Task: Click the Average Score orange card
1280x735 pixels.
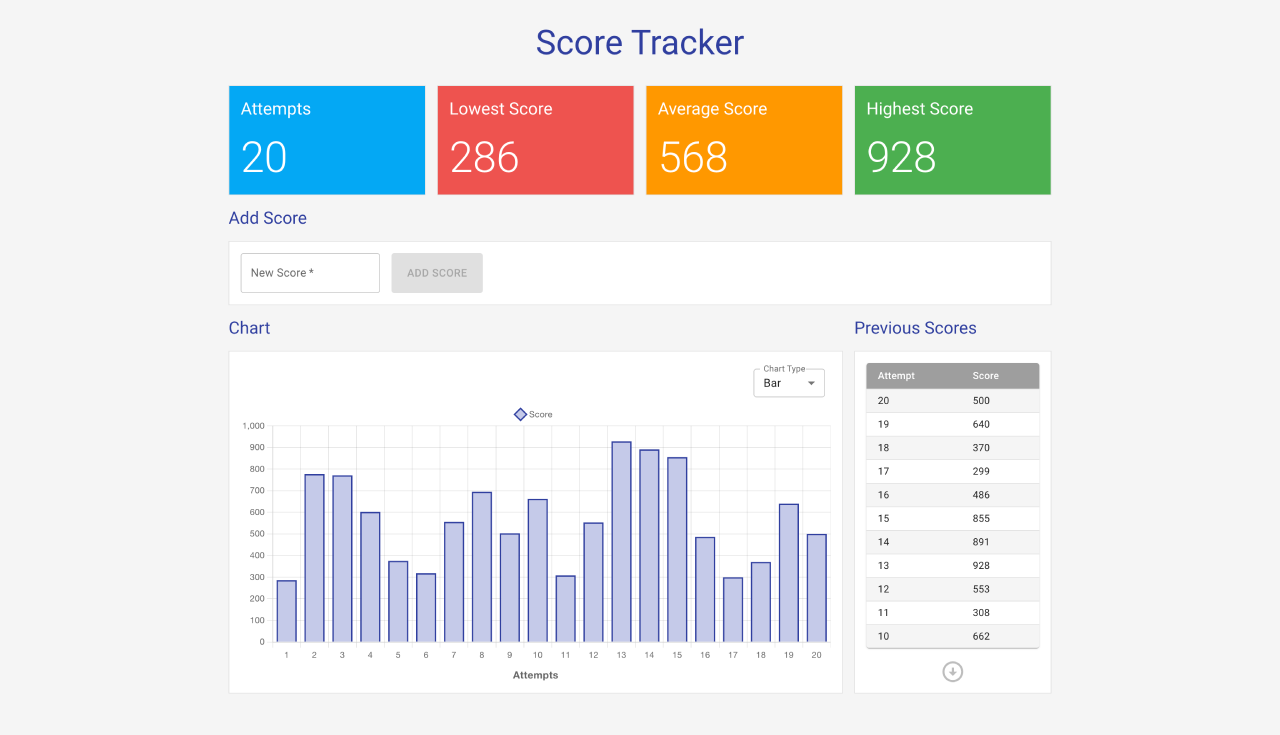Action: pos(744,140)
